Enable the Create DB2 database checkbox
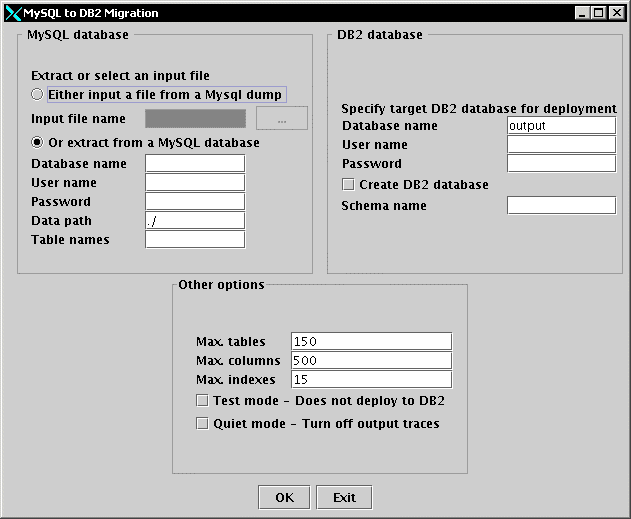Viewport: 631px width, 519px height. click(x=348, y=185)
